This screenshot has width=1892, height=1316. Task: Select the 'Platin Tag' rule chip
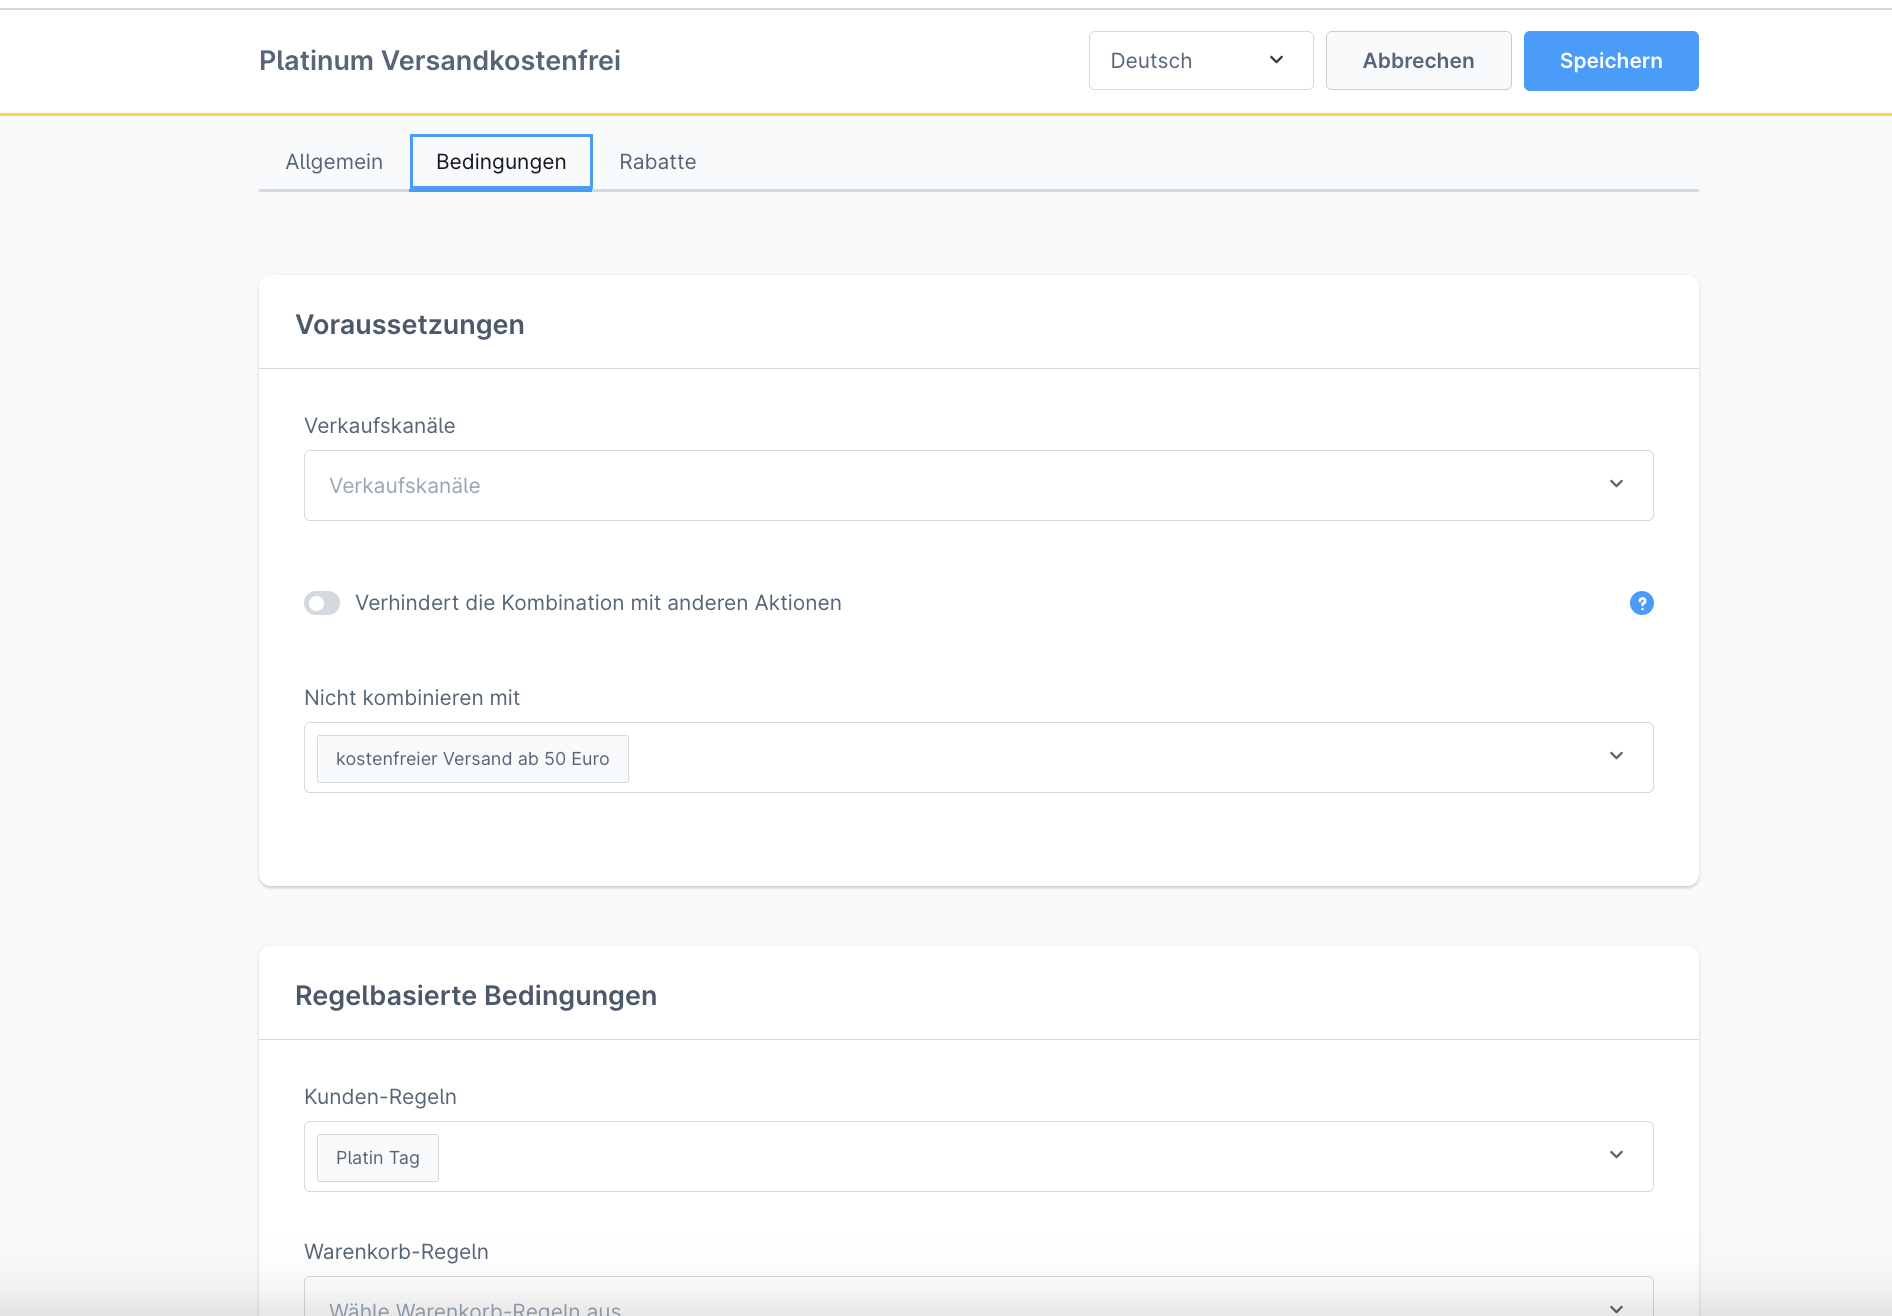click(377, 1158)
